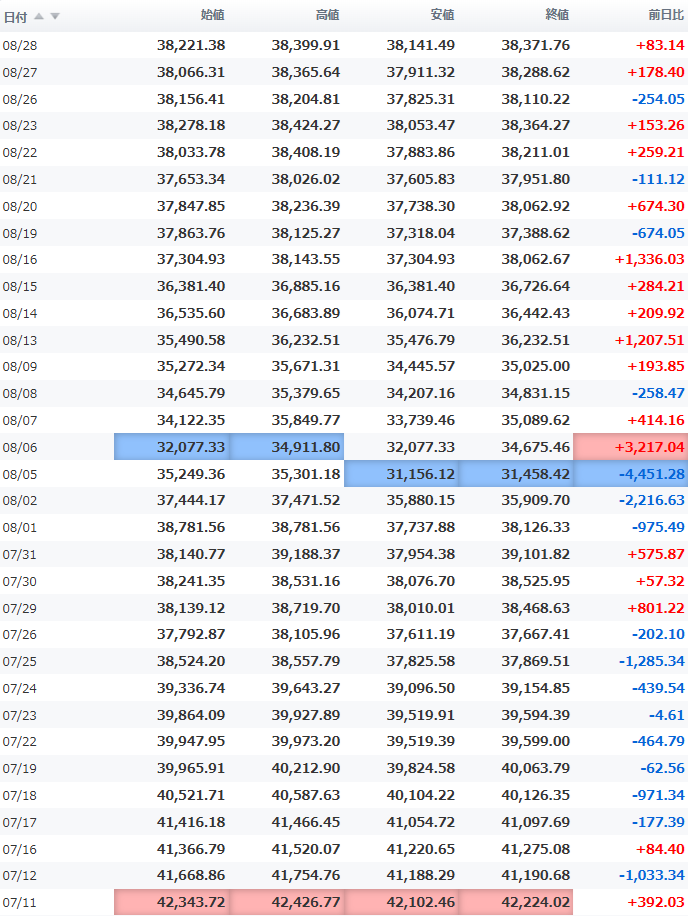
Task: Select the change value -1,285.34
Action: click(652, 660)
